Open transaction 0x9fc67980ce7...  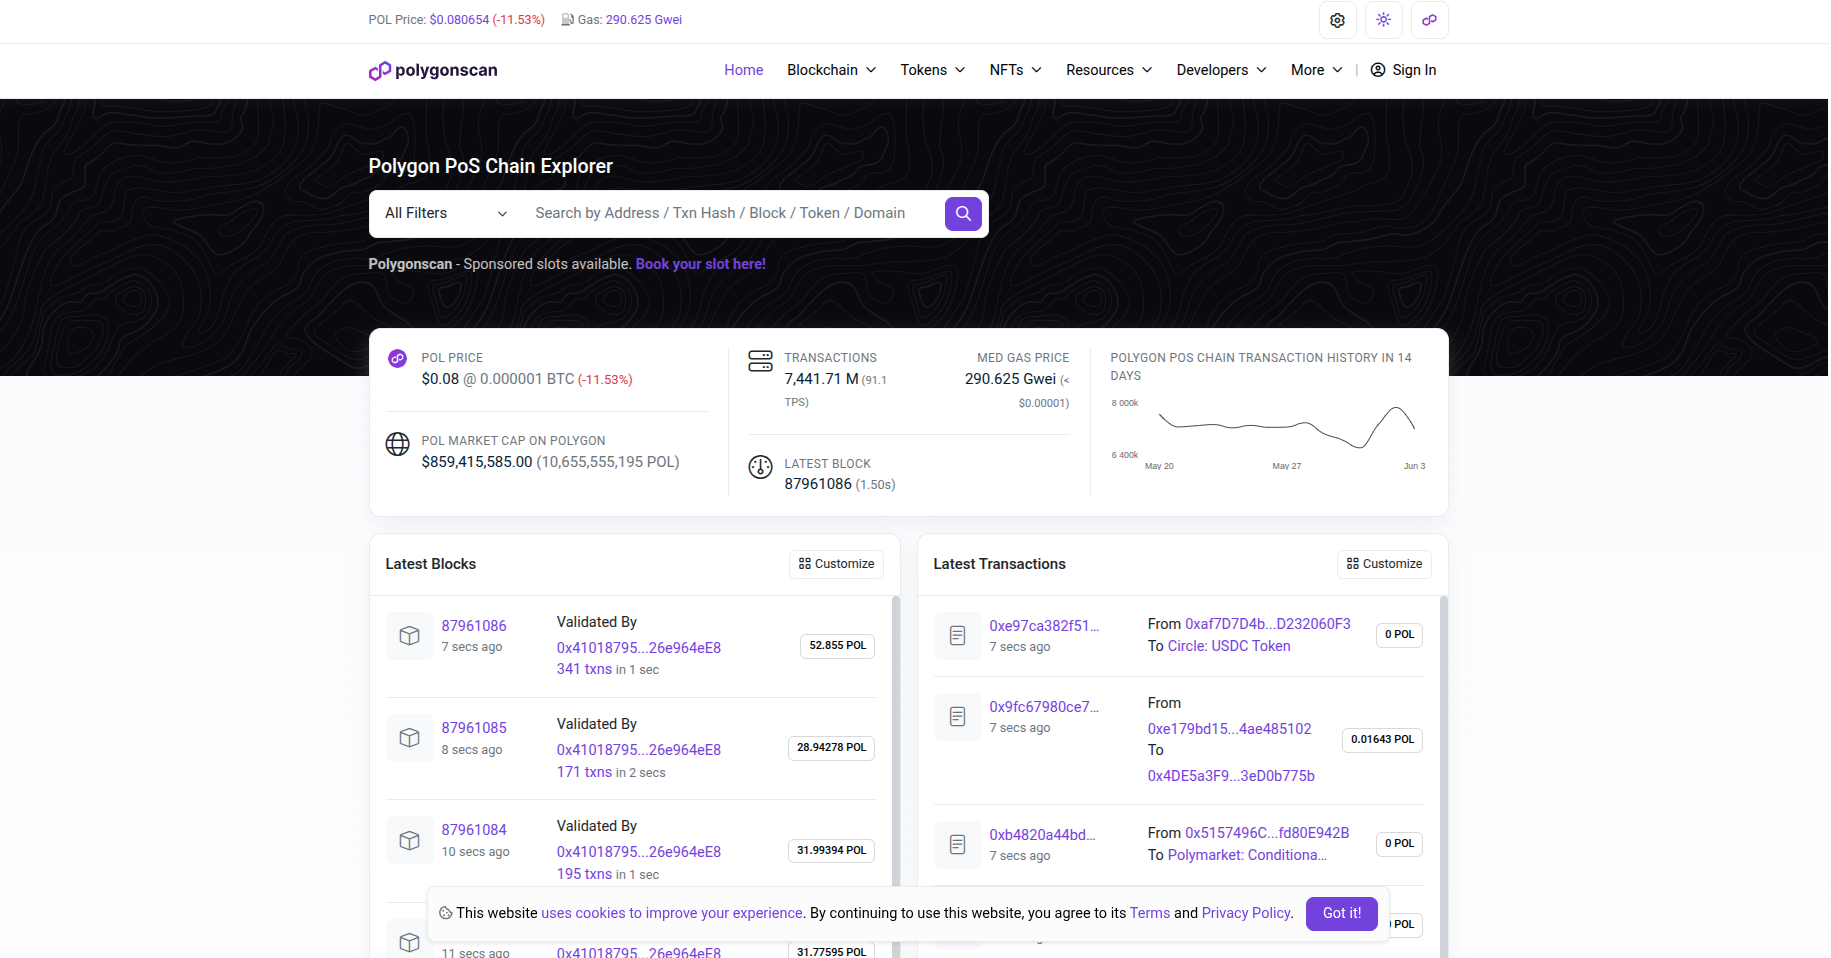(x=1044, y=707)
